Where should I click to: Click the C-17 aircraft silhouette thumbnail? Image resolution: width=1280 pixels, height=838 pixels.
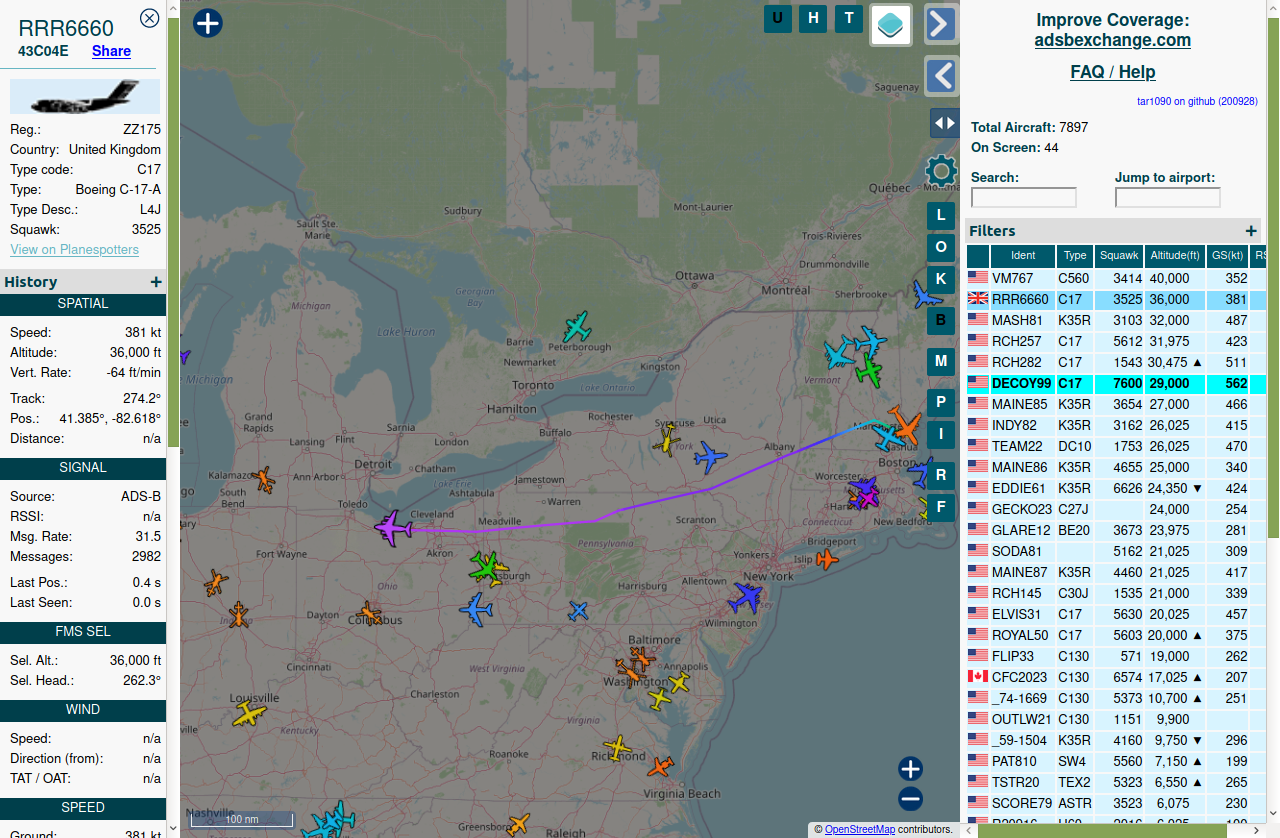[85, 97]
